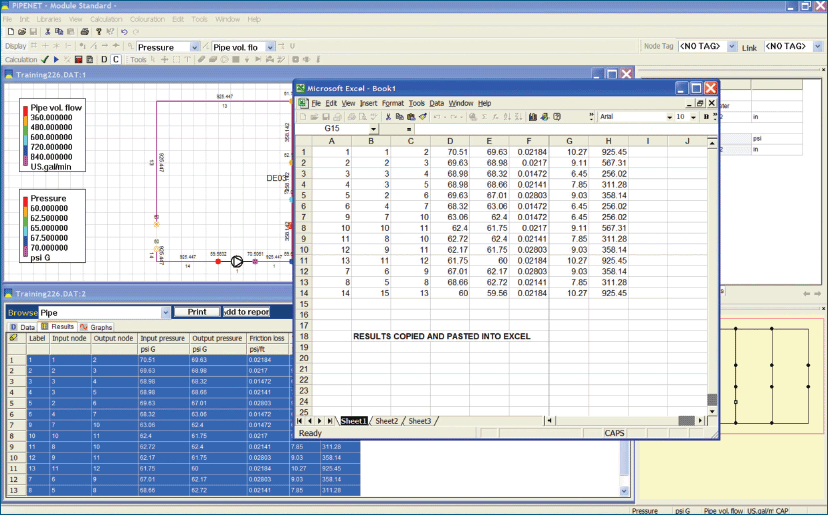
Task: Click the New file icon in PIPENET toolbar
Action: tap(11, 32)
